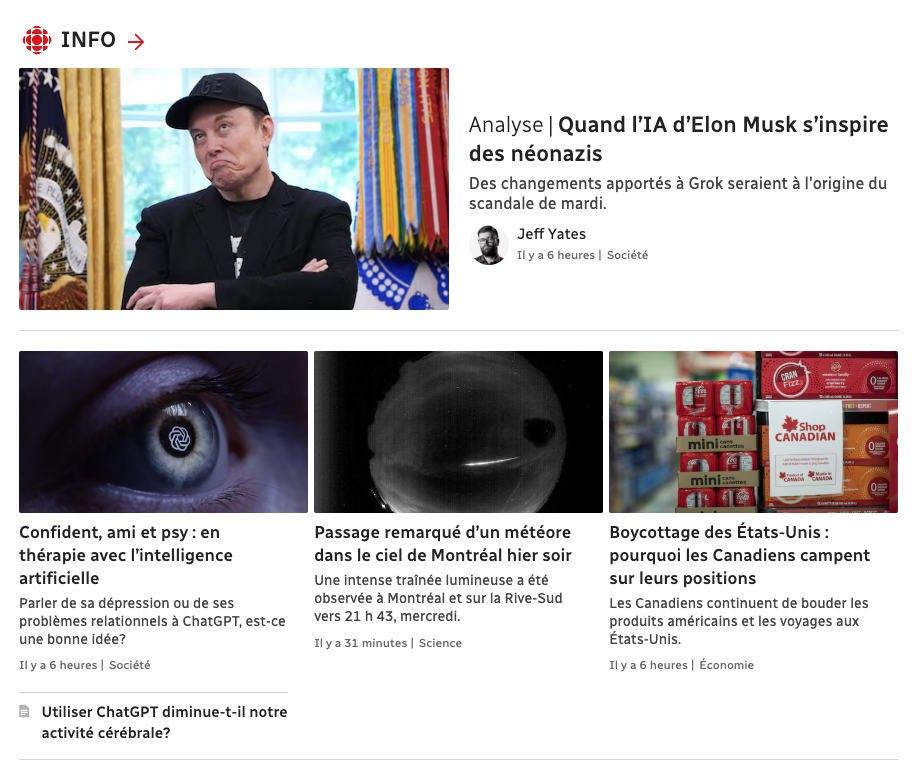This screenshot has width=915, height=767.
Task: Open Elon Musk photo article
Action: pyautogui.click(x=234, y=189)
